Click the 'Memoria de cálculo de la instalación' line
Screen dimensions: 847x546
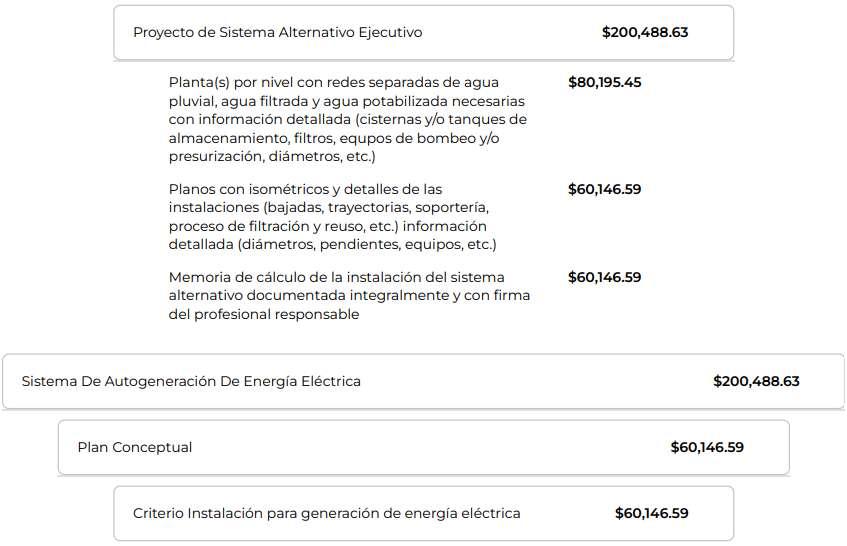click(337, 278)
